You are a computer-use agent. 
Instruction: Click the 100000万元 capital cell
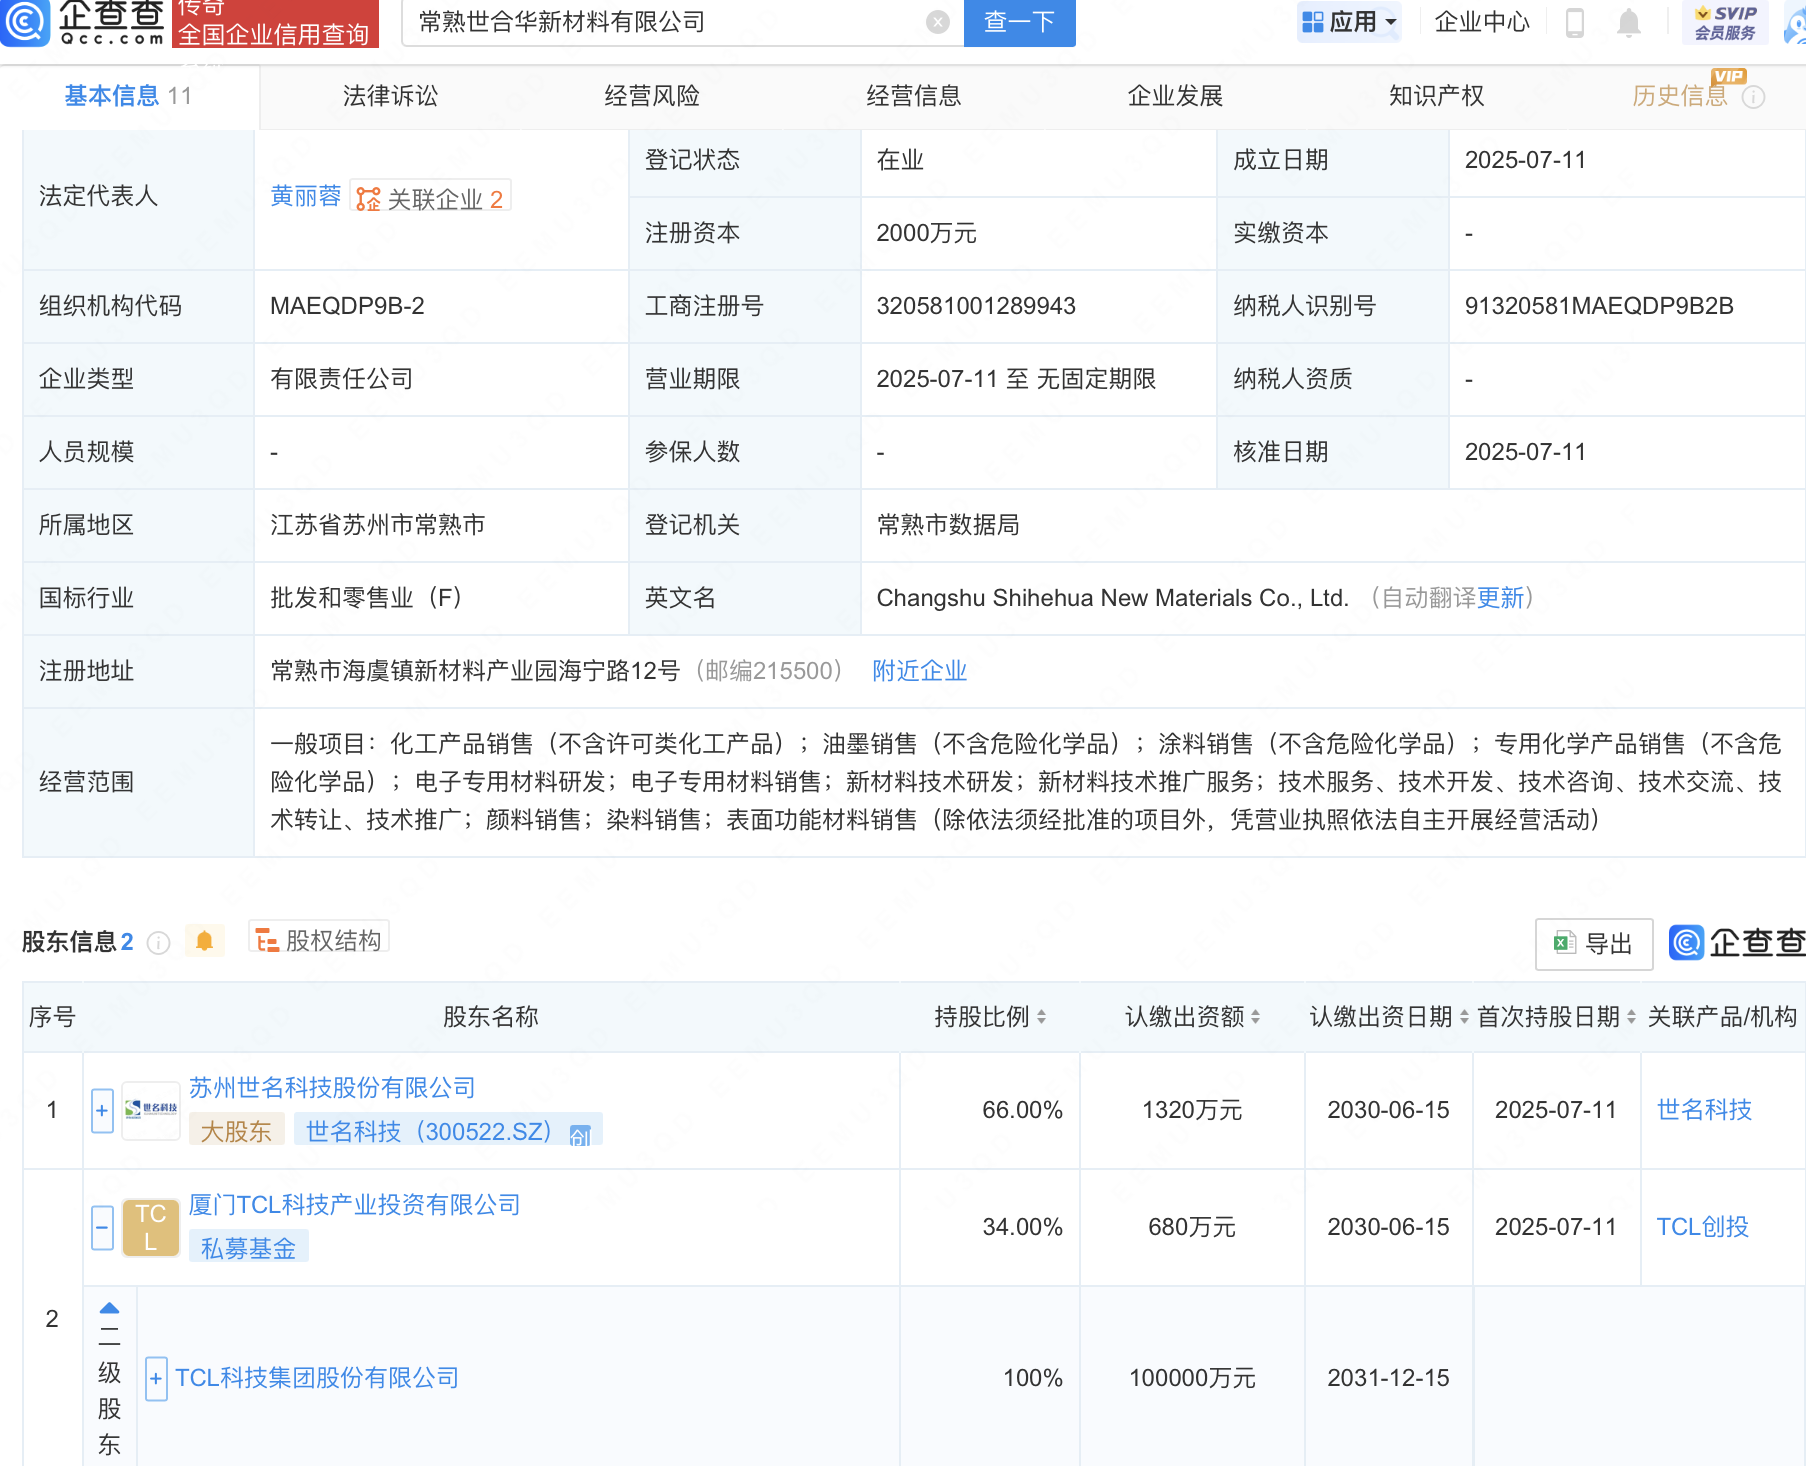[x=1192, y=1378]
